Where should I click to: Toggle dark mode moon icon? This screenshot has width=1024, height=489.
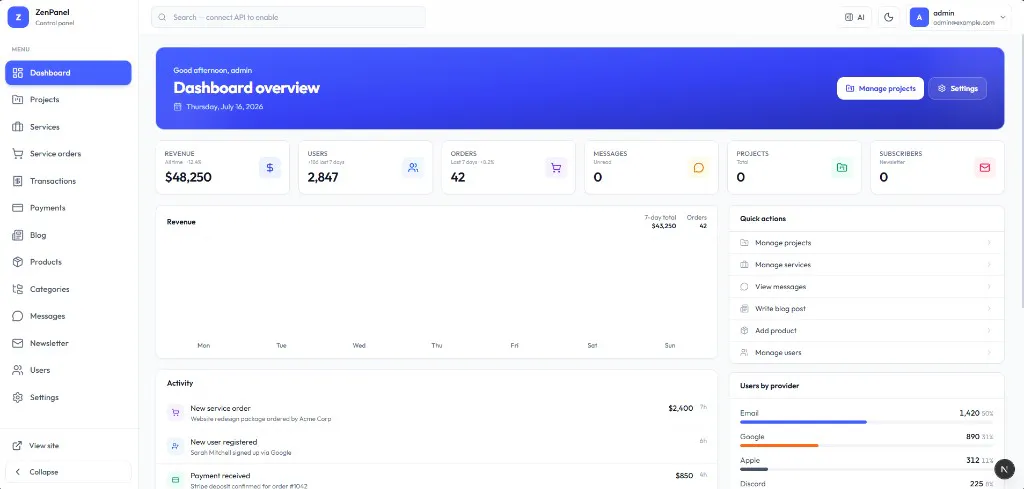[888, 18]
